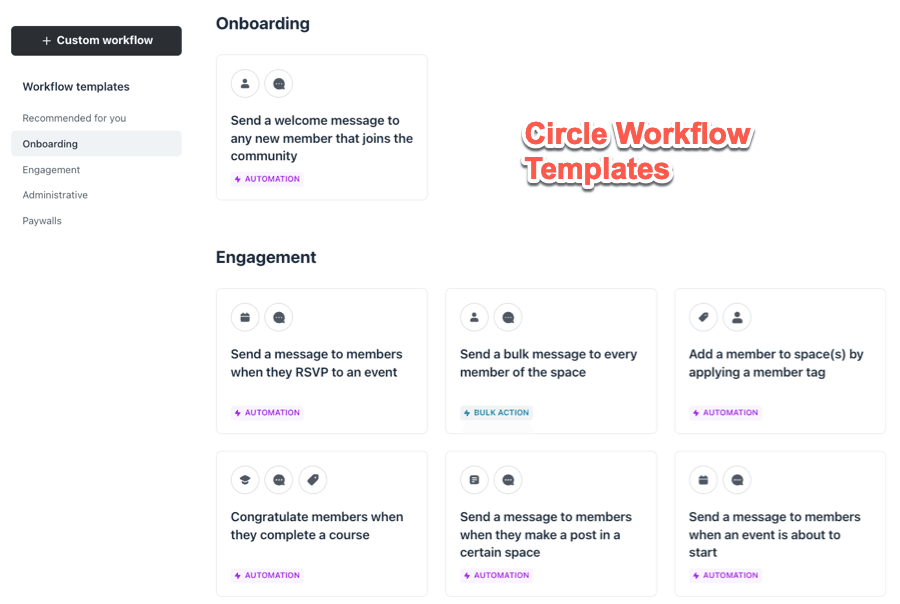Select the Onboarding sidebar item
900x604 pixels.
50,144
